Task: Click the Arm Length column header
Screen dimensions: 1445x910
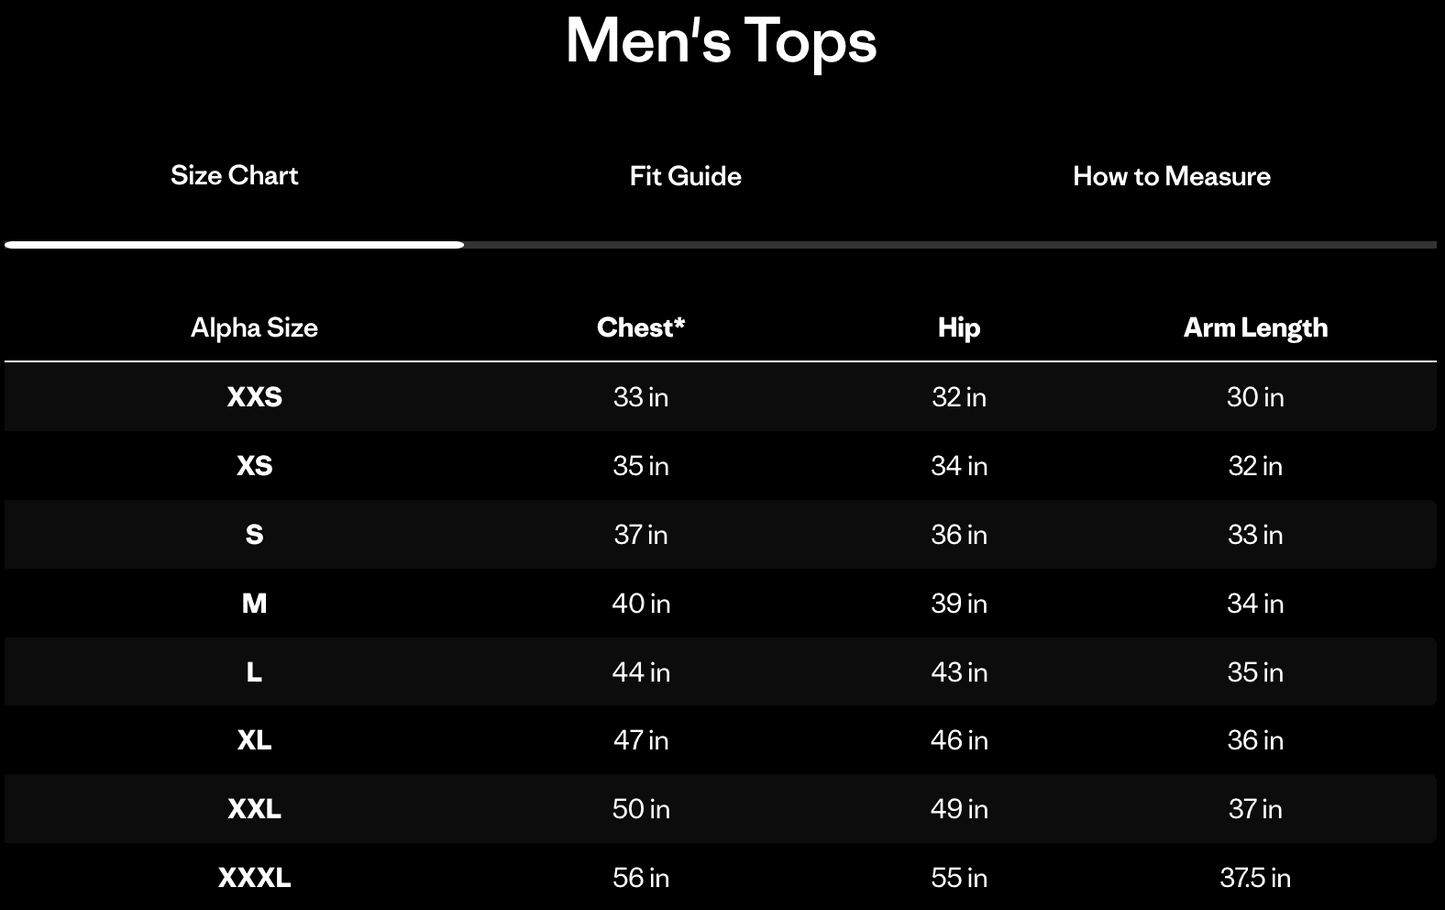Action: pyautogui.click(x=1255, y=327)
